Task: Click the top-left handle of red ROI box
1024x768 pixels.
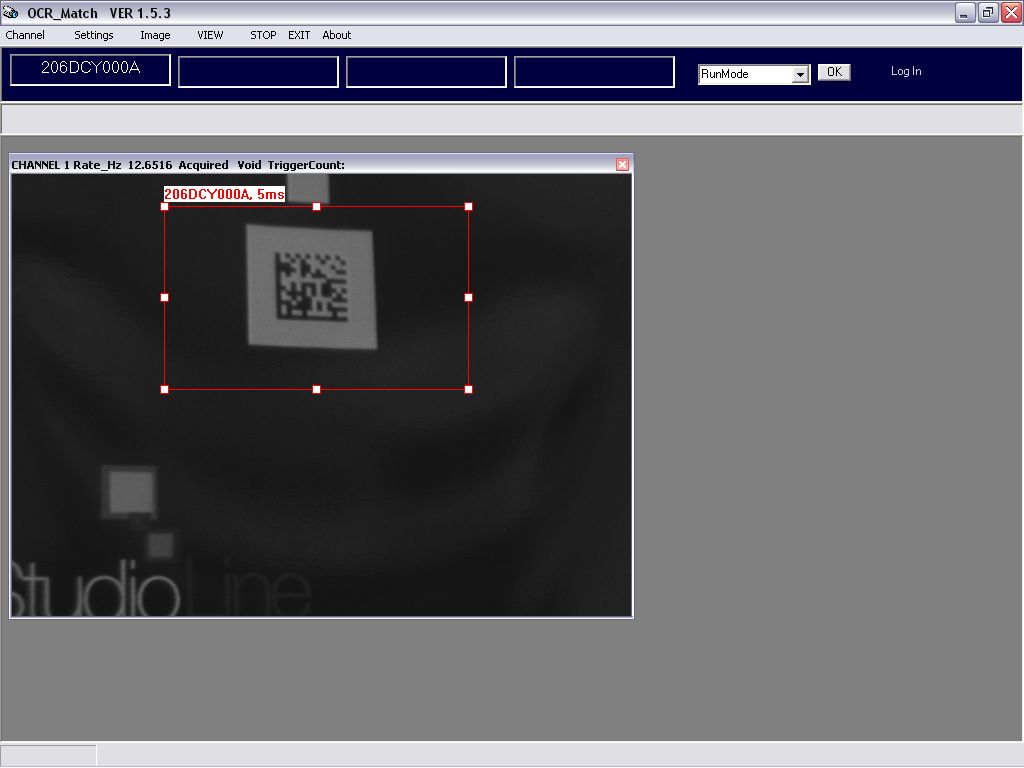Action: 165,207
